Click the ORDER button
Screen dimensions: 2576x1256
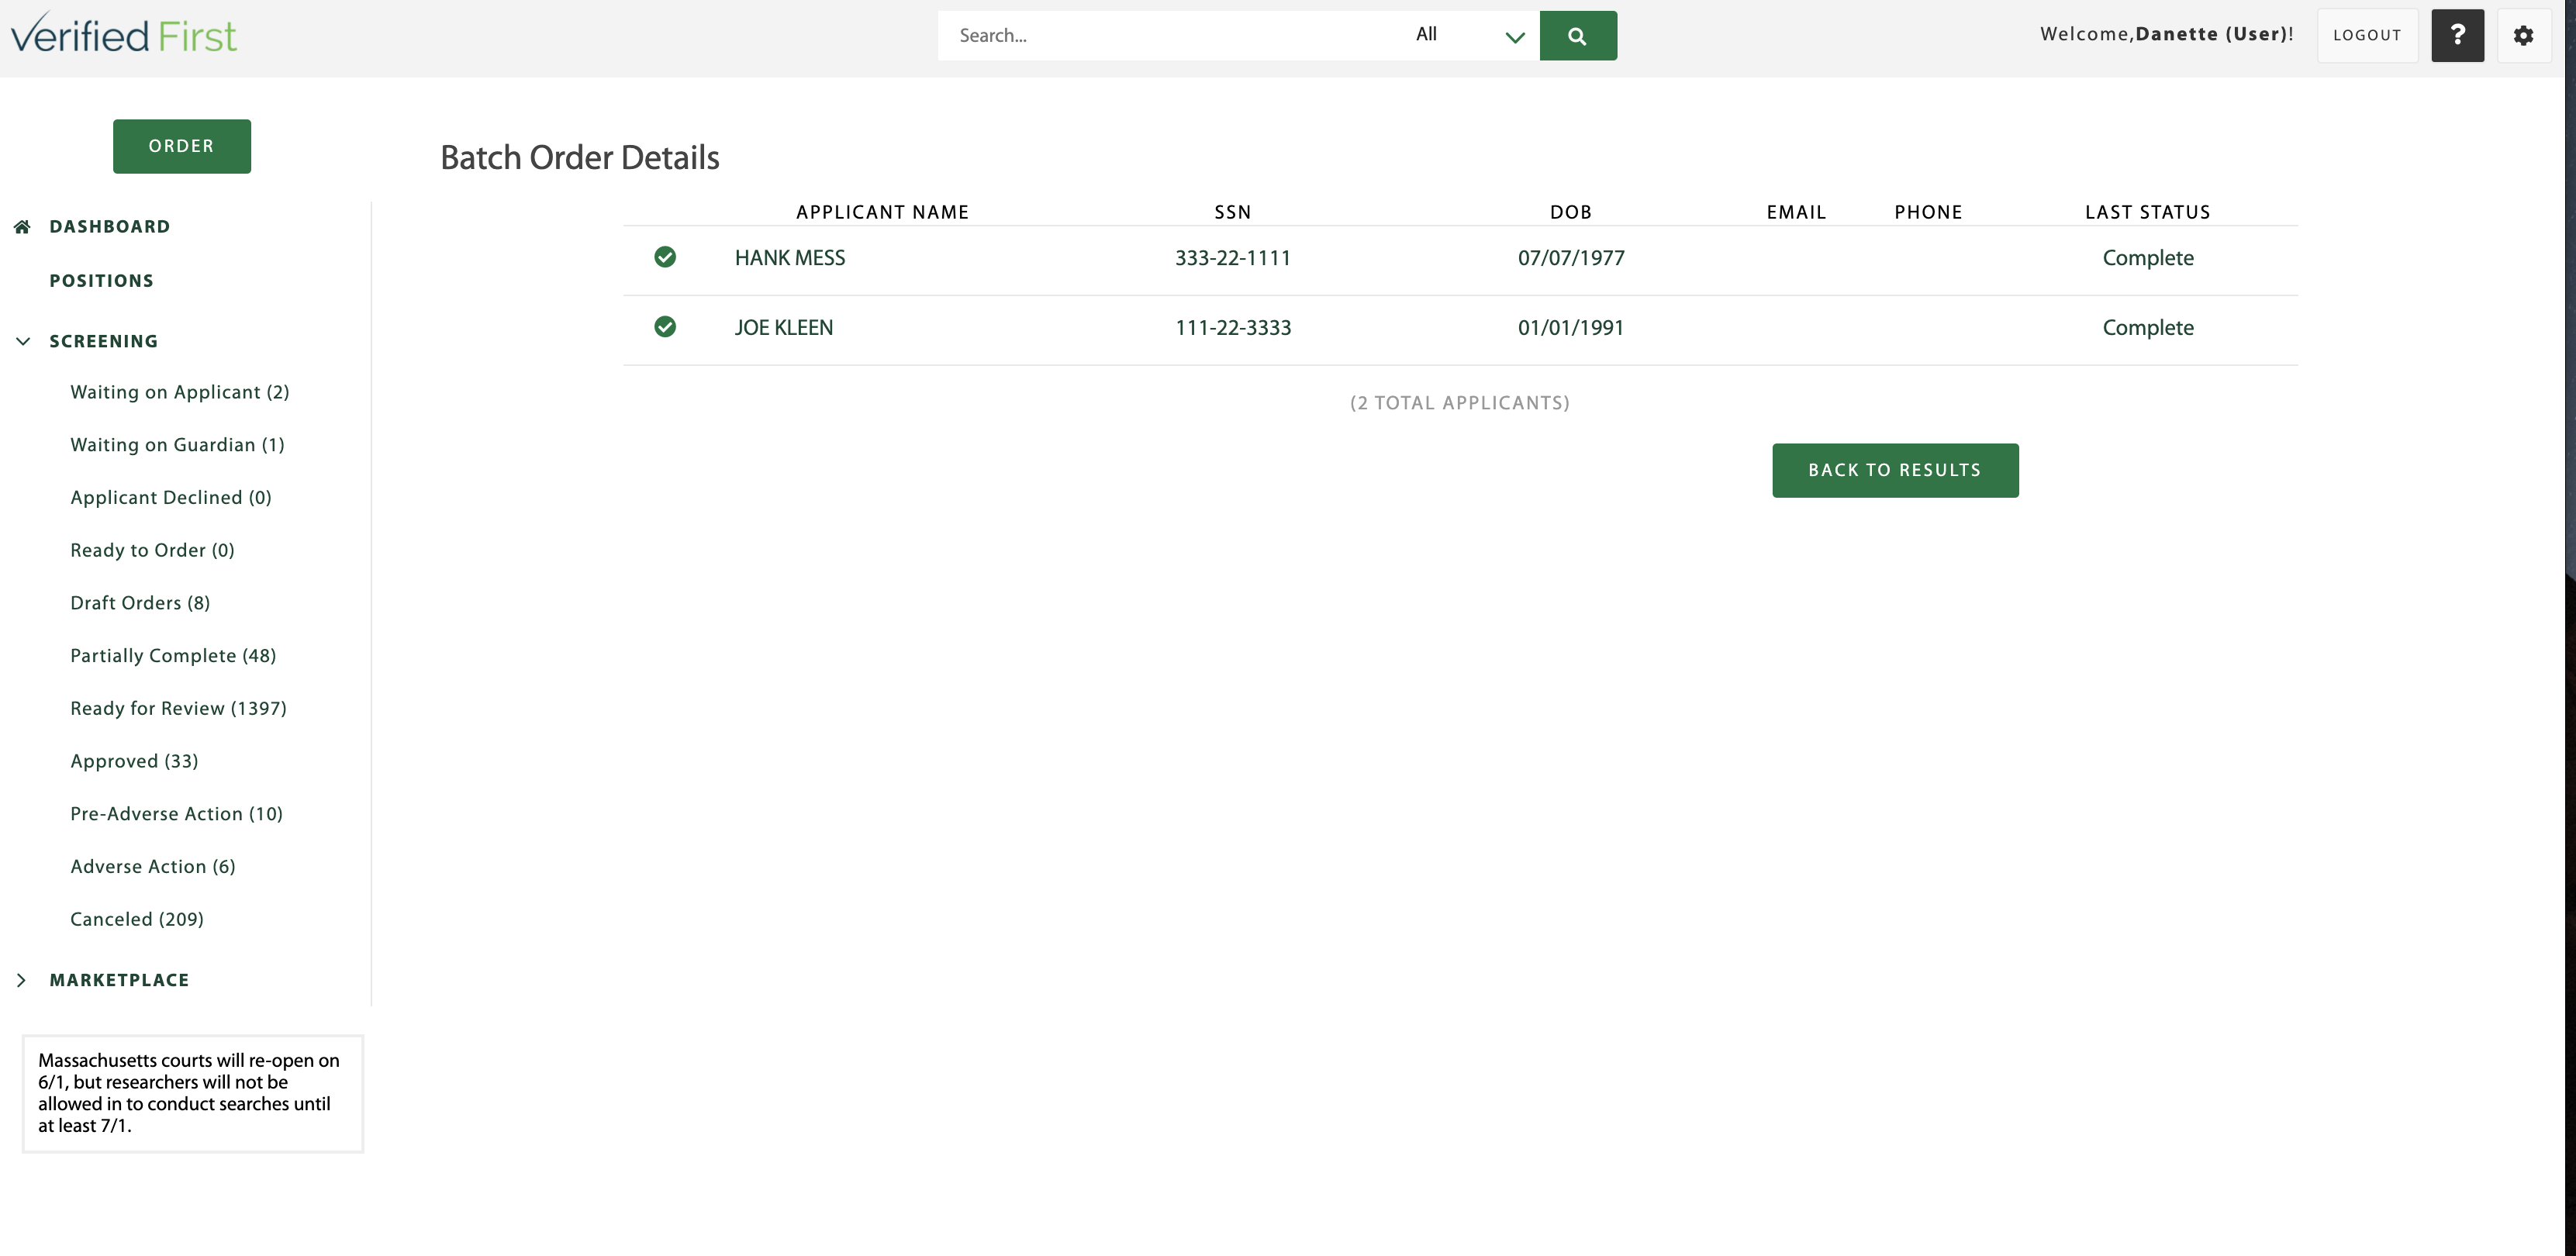181,146
